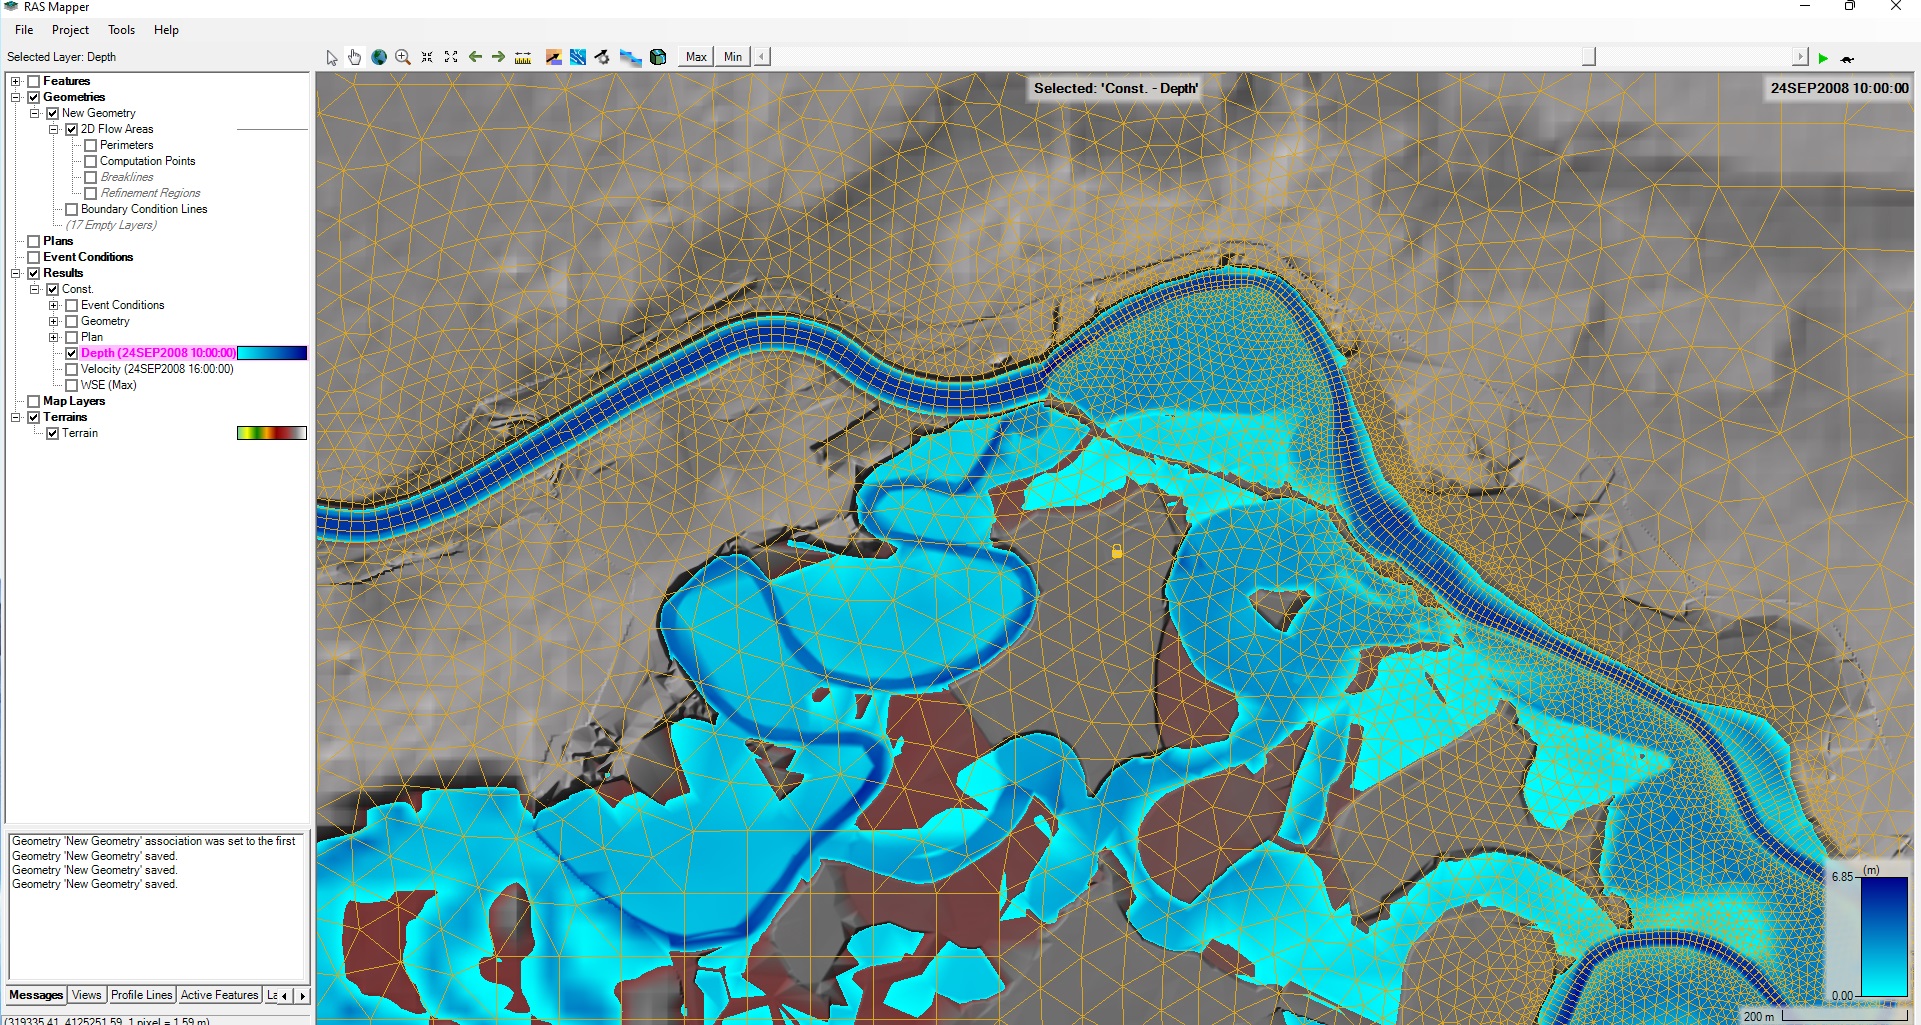Select the magnifier zoom-in tool
This screenshot has height=1025, width=1921.
click(x=403, y=58)
